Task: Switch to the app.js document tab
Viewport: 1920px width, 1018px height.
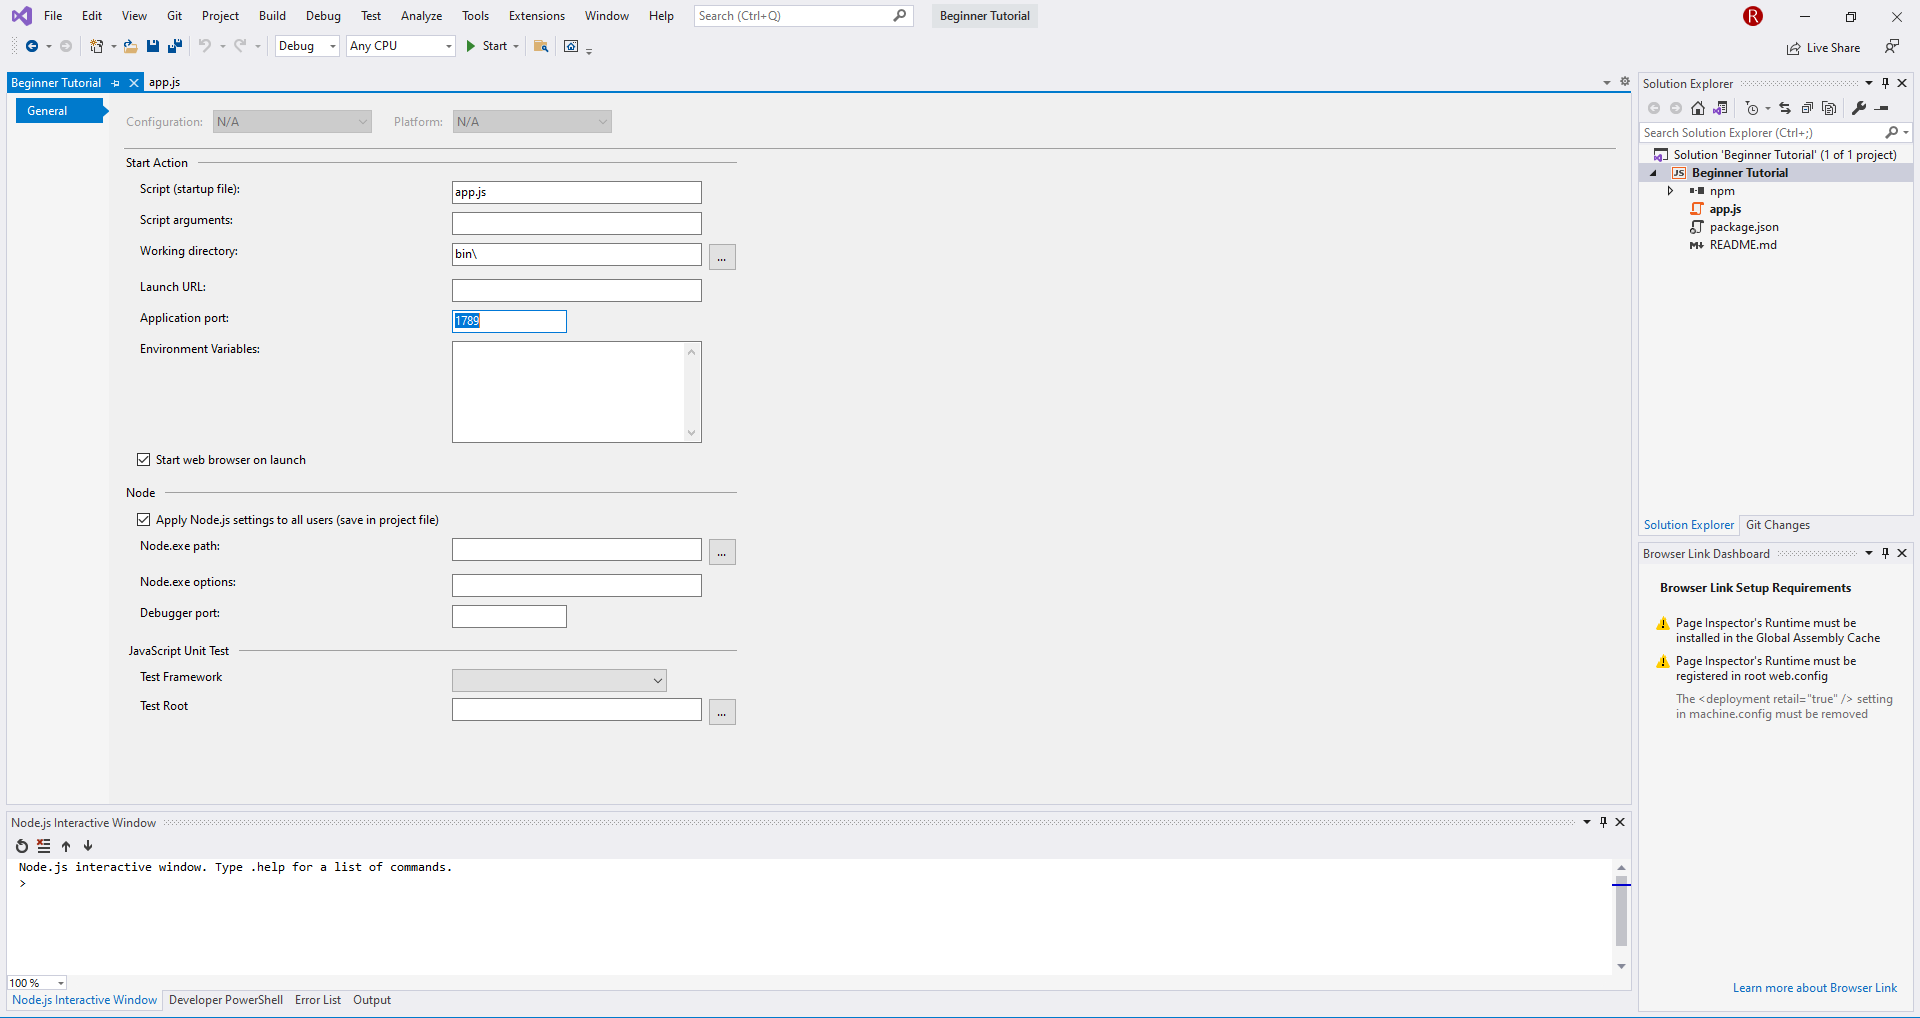Action: [165, 83]
